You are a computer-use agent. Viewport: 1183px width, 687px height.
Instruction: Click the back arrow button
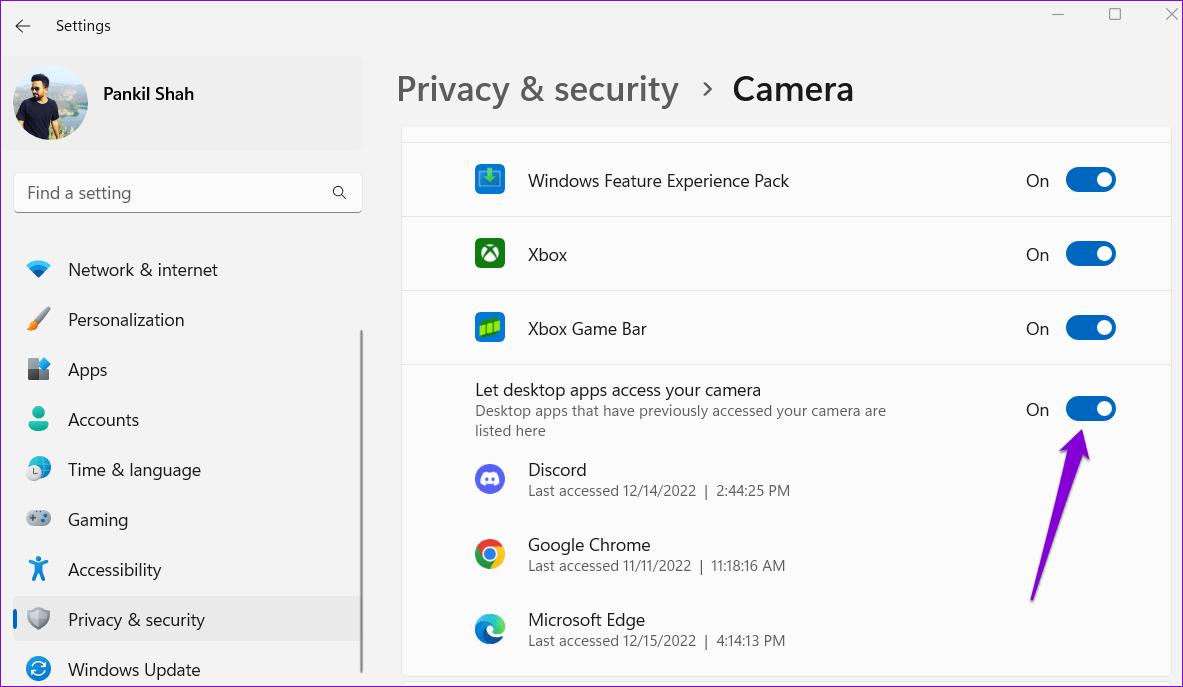(22, 25)
